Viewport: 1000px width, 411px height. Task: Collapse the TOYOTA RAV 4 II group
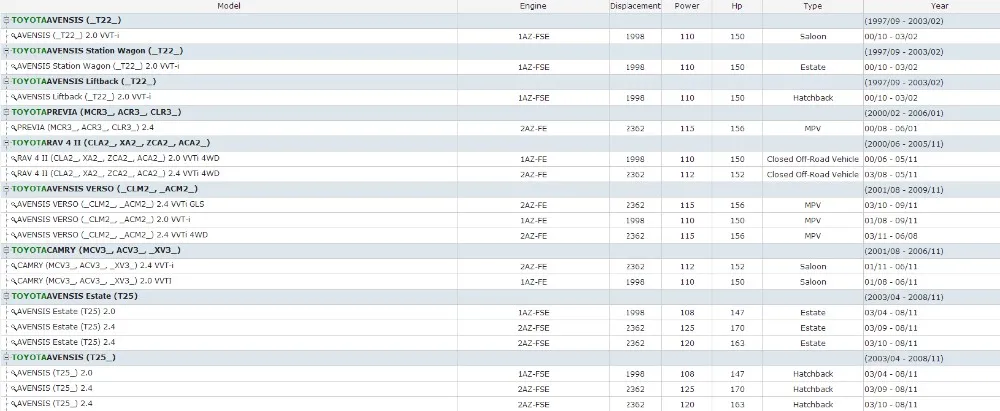(6, 143)
